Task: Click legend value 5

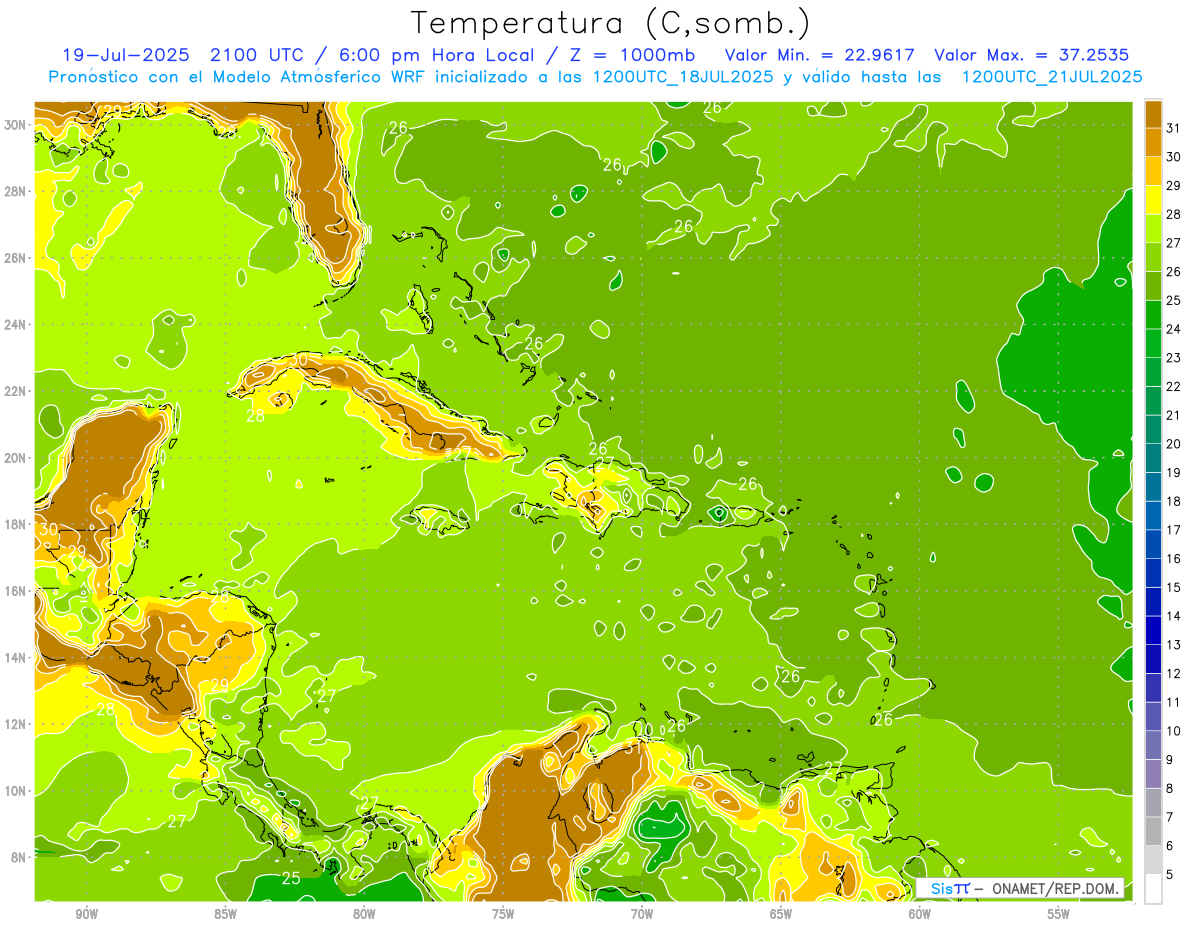Action: tap(1170, 875)
